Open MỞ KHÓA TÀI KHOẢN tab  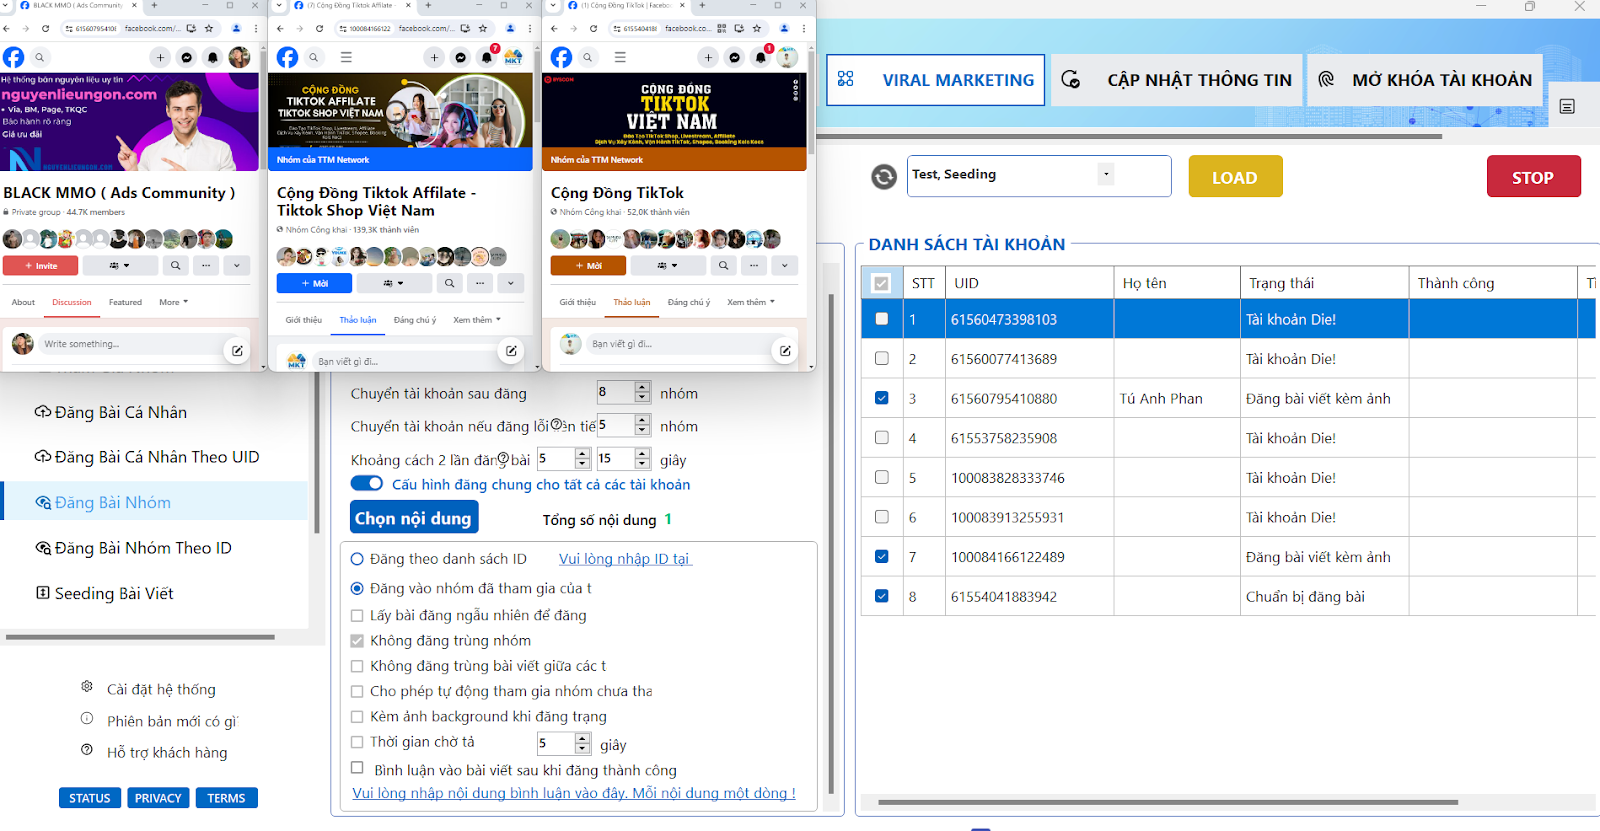pos(1425,80)
